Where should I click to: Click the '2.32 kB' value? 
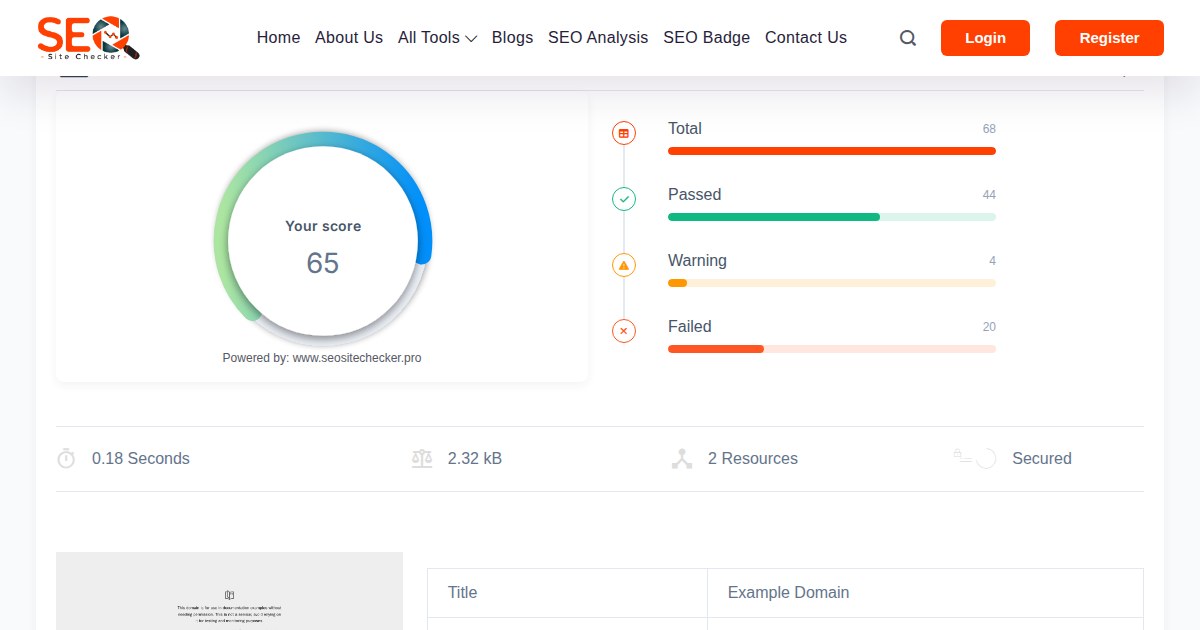click(475, 458)
